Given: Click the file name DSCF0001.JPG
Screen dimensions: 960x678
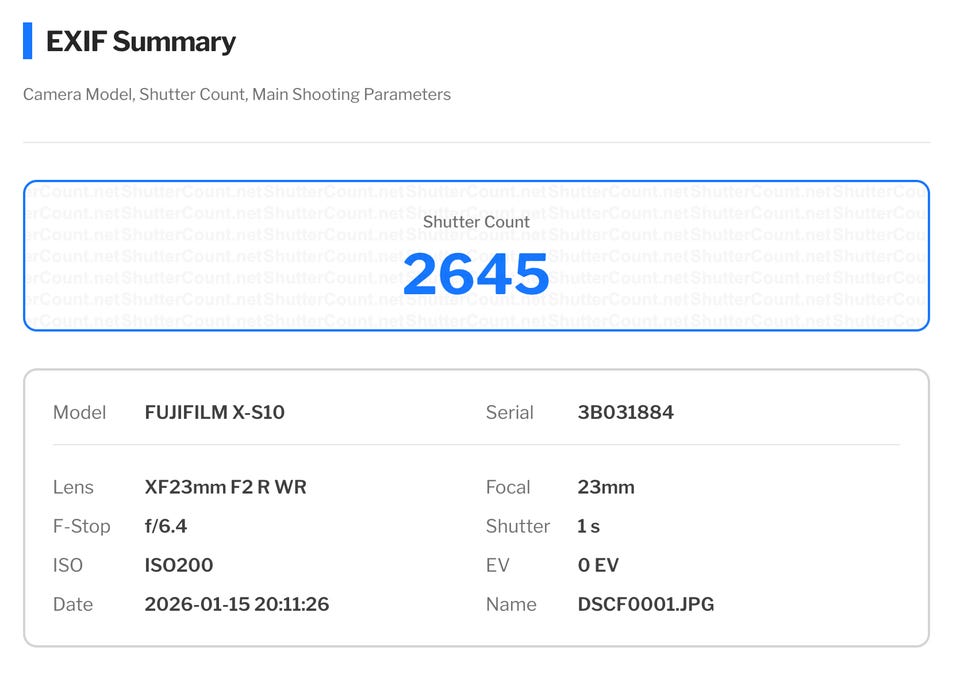Looking at the screenshot, I should point(646,604).
